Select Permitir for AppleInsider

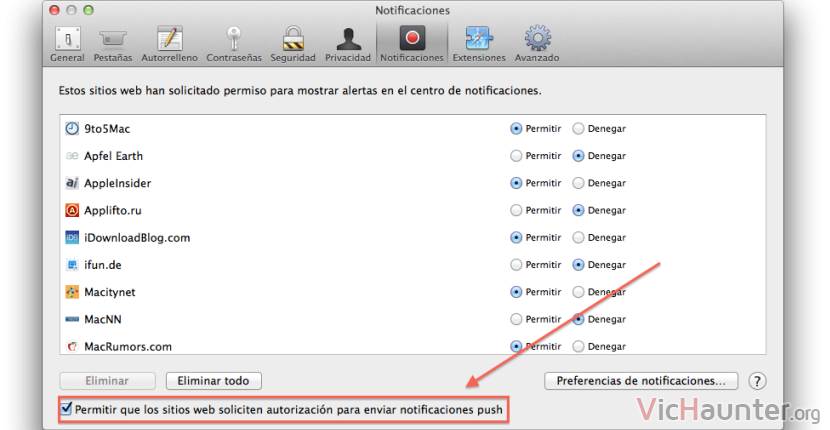pyautogui.click(x=516, y=183)
